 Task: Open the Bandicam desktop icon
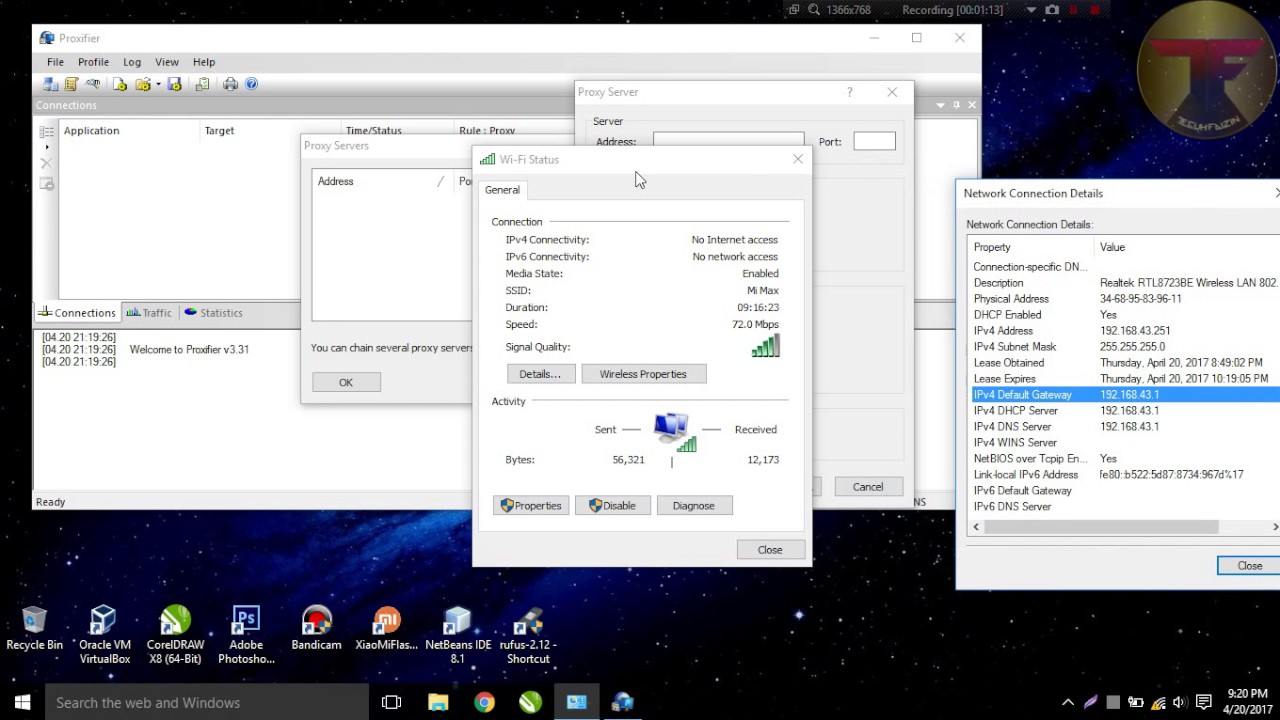(317, 630)
